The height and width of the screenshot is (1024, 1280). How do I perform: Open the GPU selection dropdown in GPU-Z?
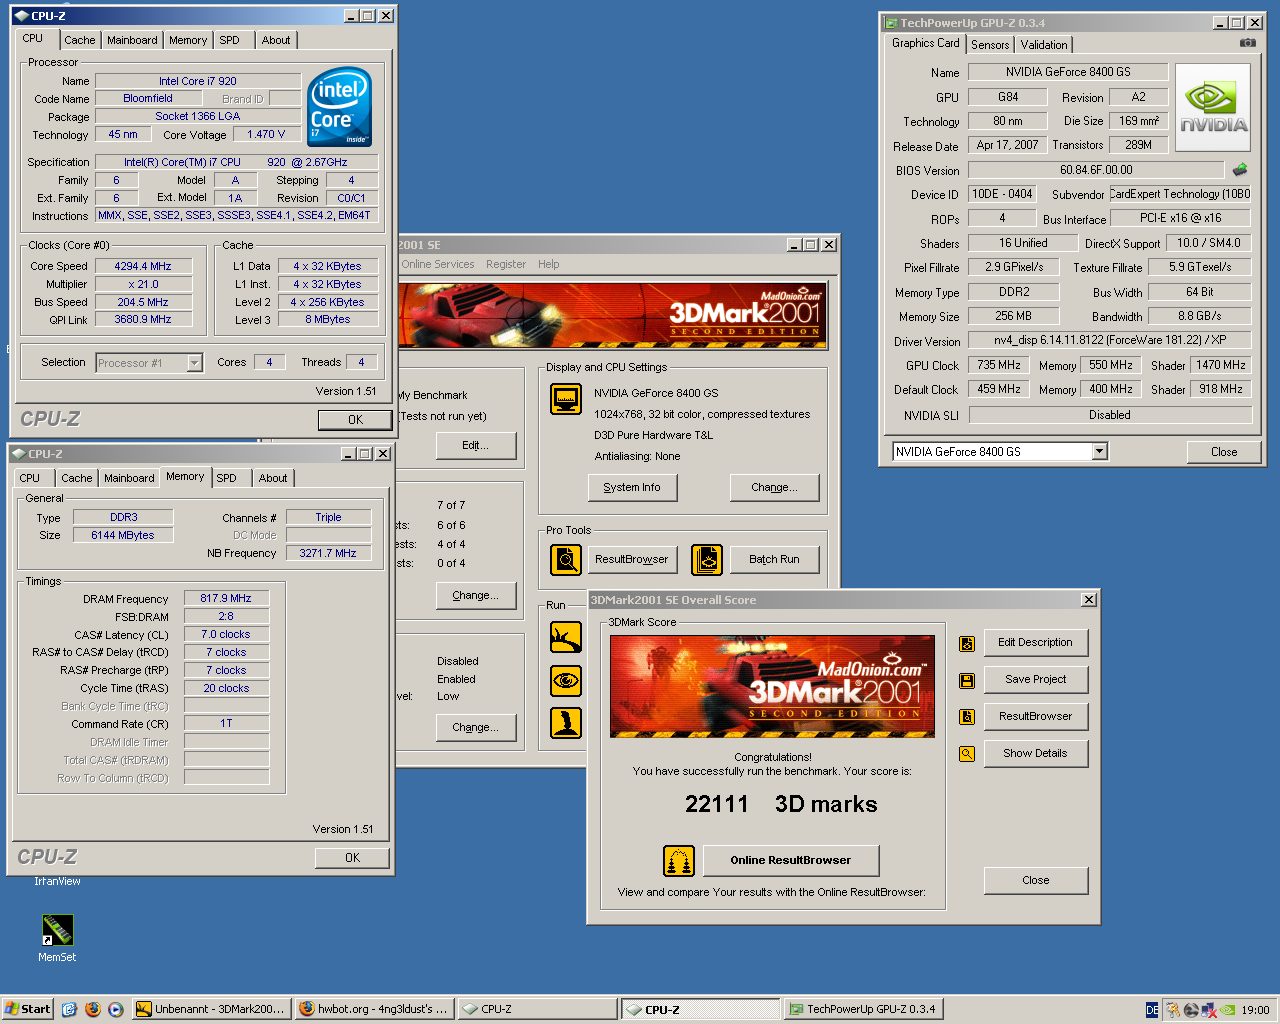[1100, 452]
